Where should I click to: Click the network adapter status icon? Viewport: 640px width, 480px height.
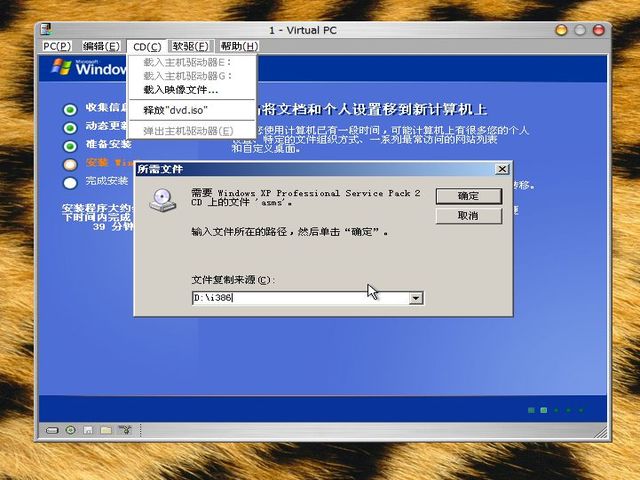[124, 429]
